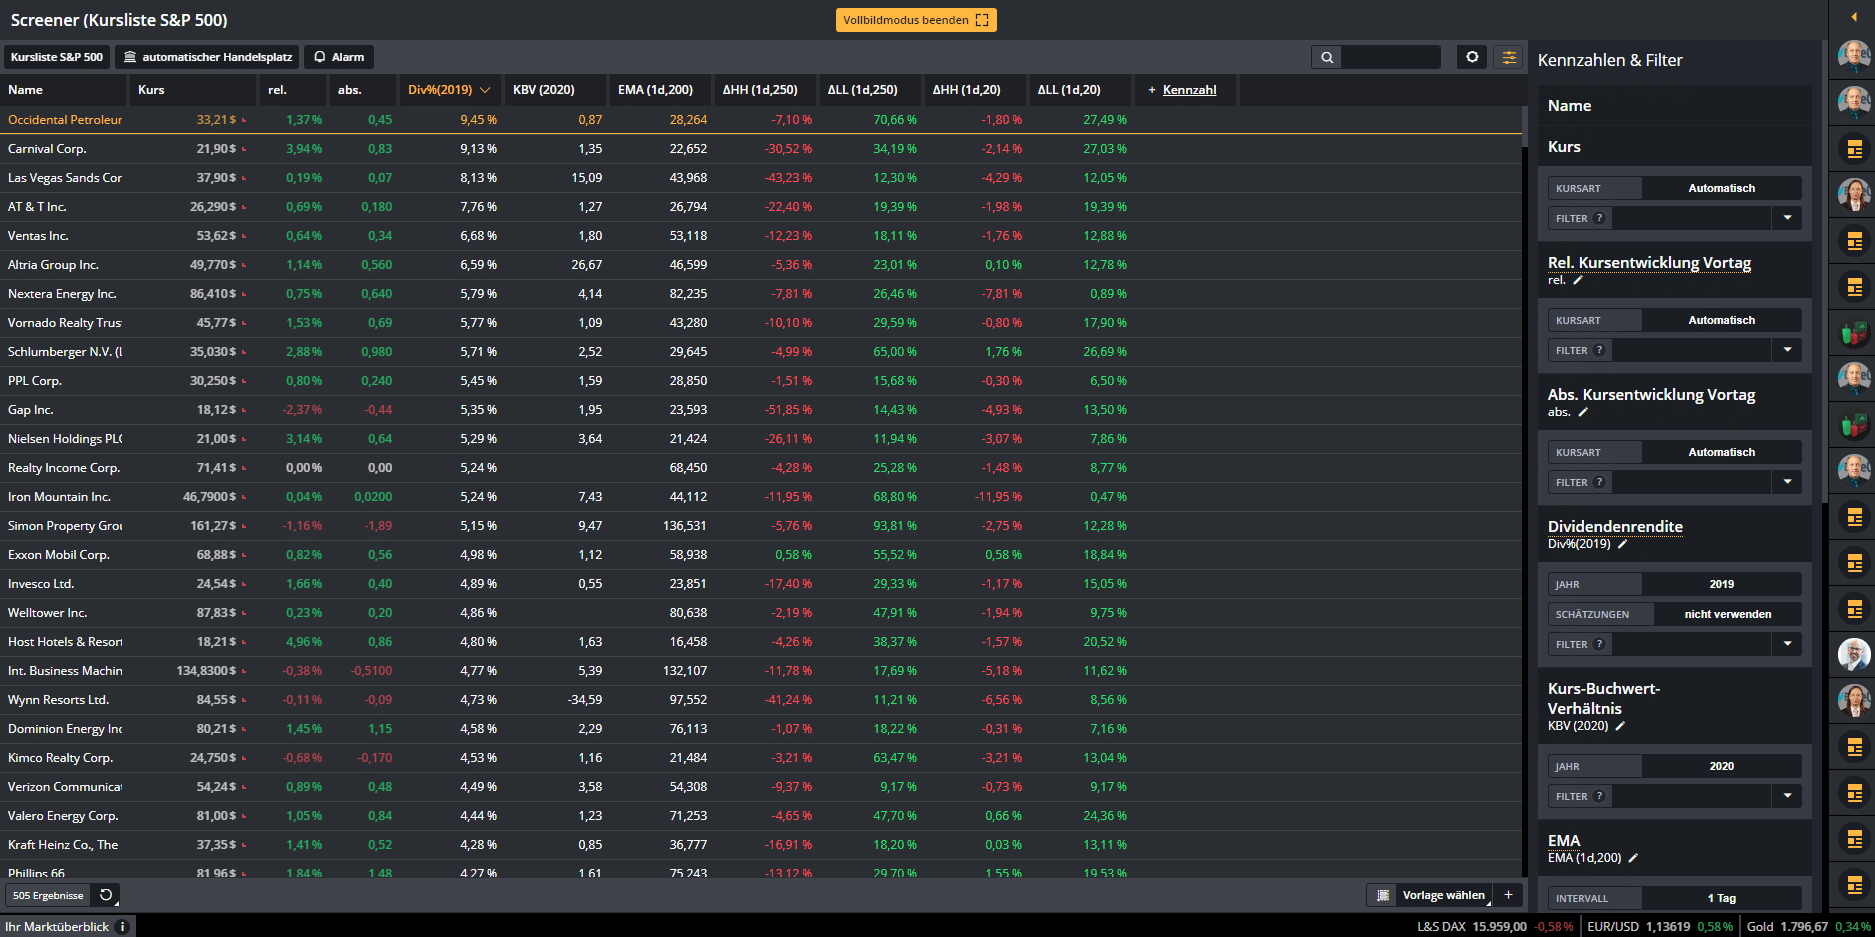Viewport: 1875px width, 937px height.
Task: Expand Abs. Kursentwicklung filter dropdown arrow
Action: pyautogui.click(x=1787, y=482)
